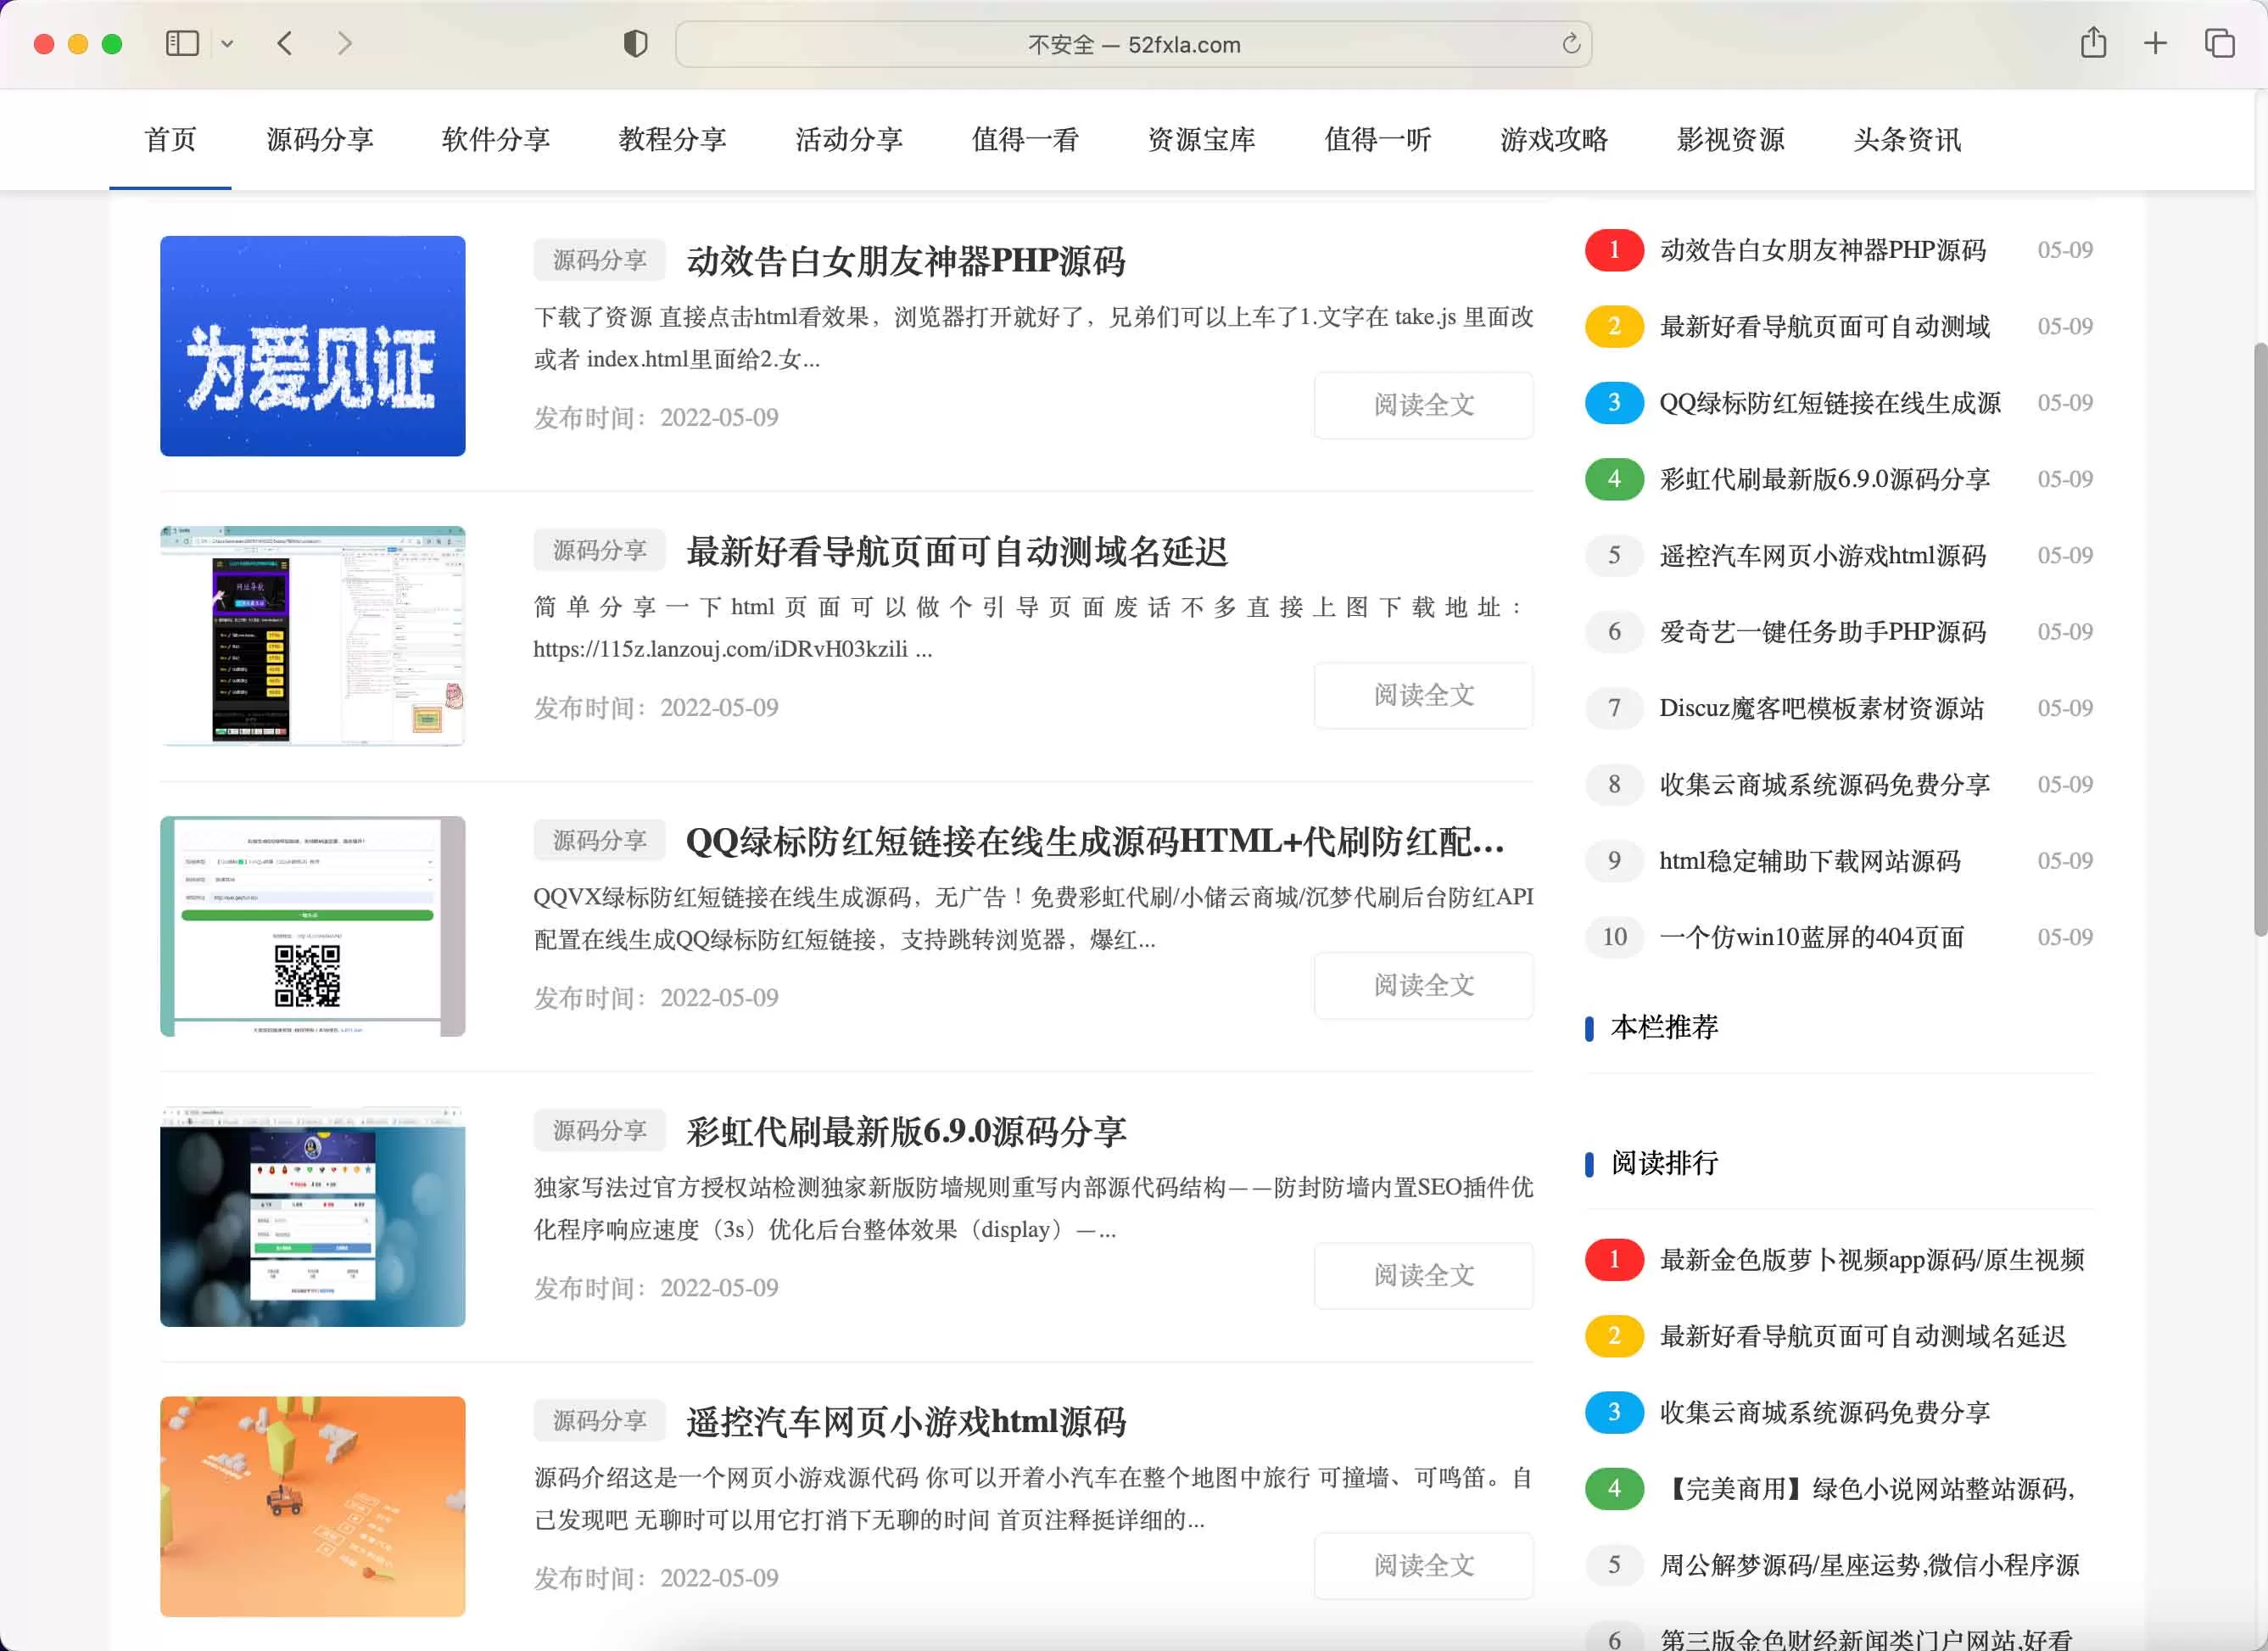Open the navigation page article thumbnail
The image size is (2268, 1651).
[312, 636]
